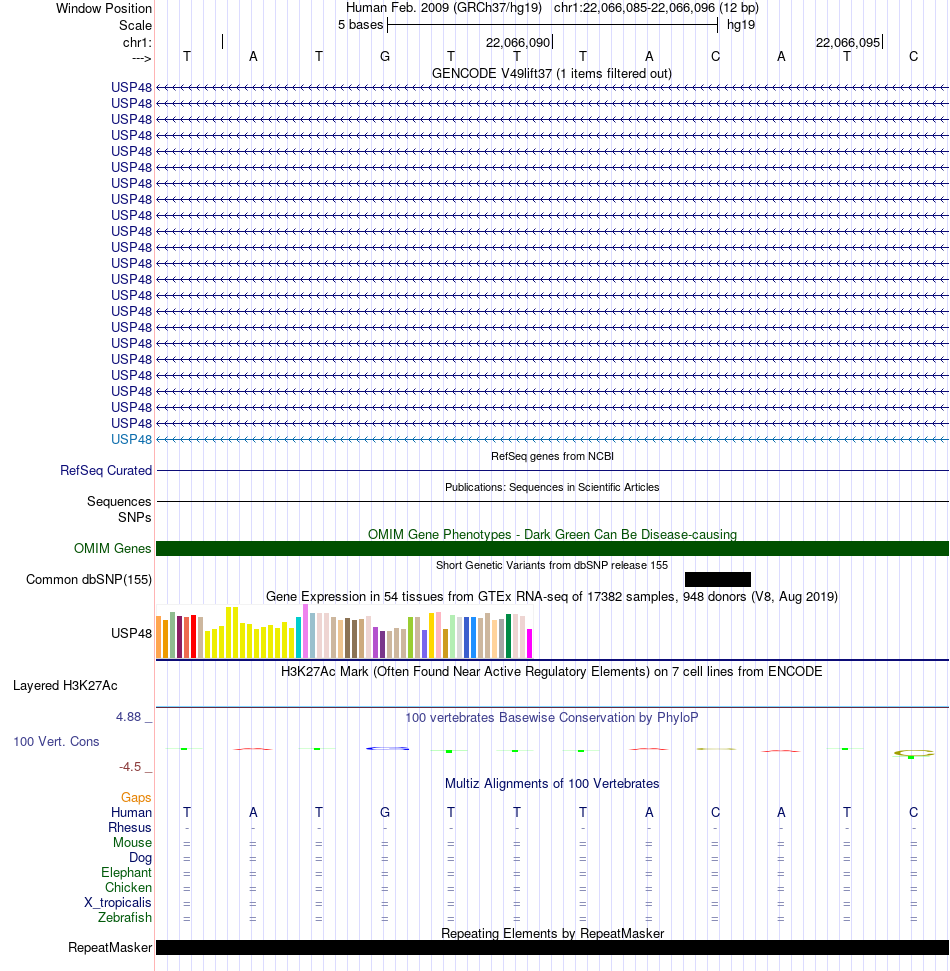Click the 'Common dbSNP(155)' track label
This screenshot has height=971, width=950.
pos(89,580)
